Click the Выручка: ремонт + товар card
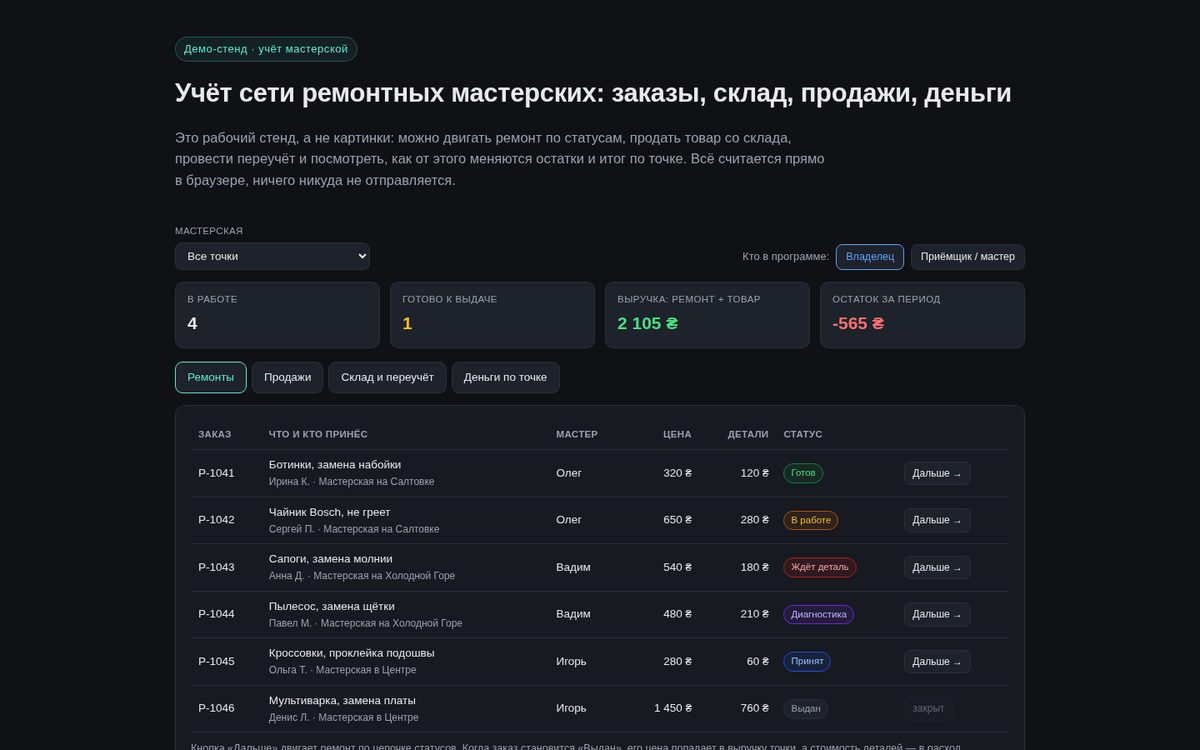The height and width of the screenshot is (750, 1200). click(707, 315)
